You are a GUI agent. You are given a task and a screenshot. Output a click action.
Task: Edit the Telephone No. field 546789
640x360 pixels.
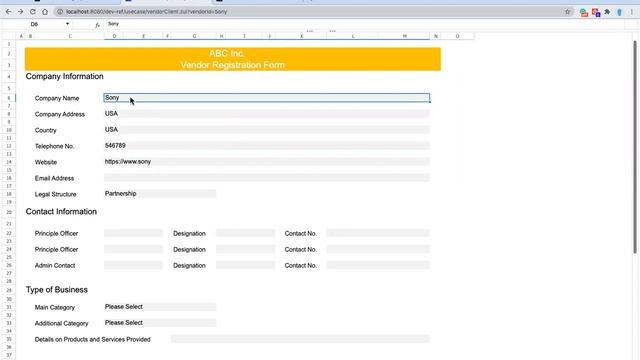[x=267, y=146]
